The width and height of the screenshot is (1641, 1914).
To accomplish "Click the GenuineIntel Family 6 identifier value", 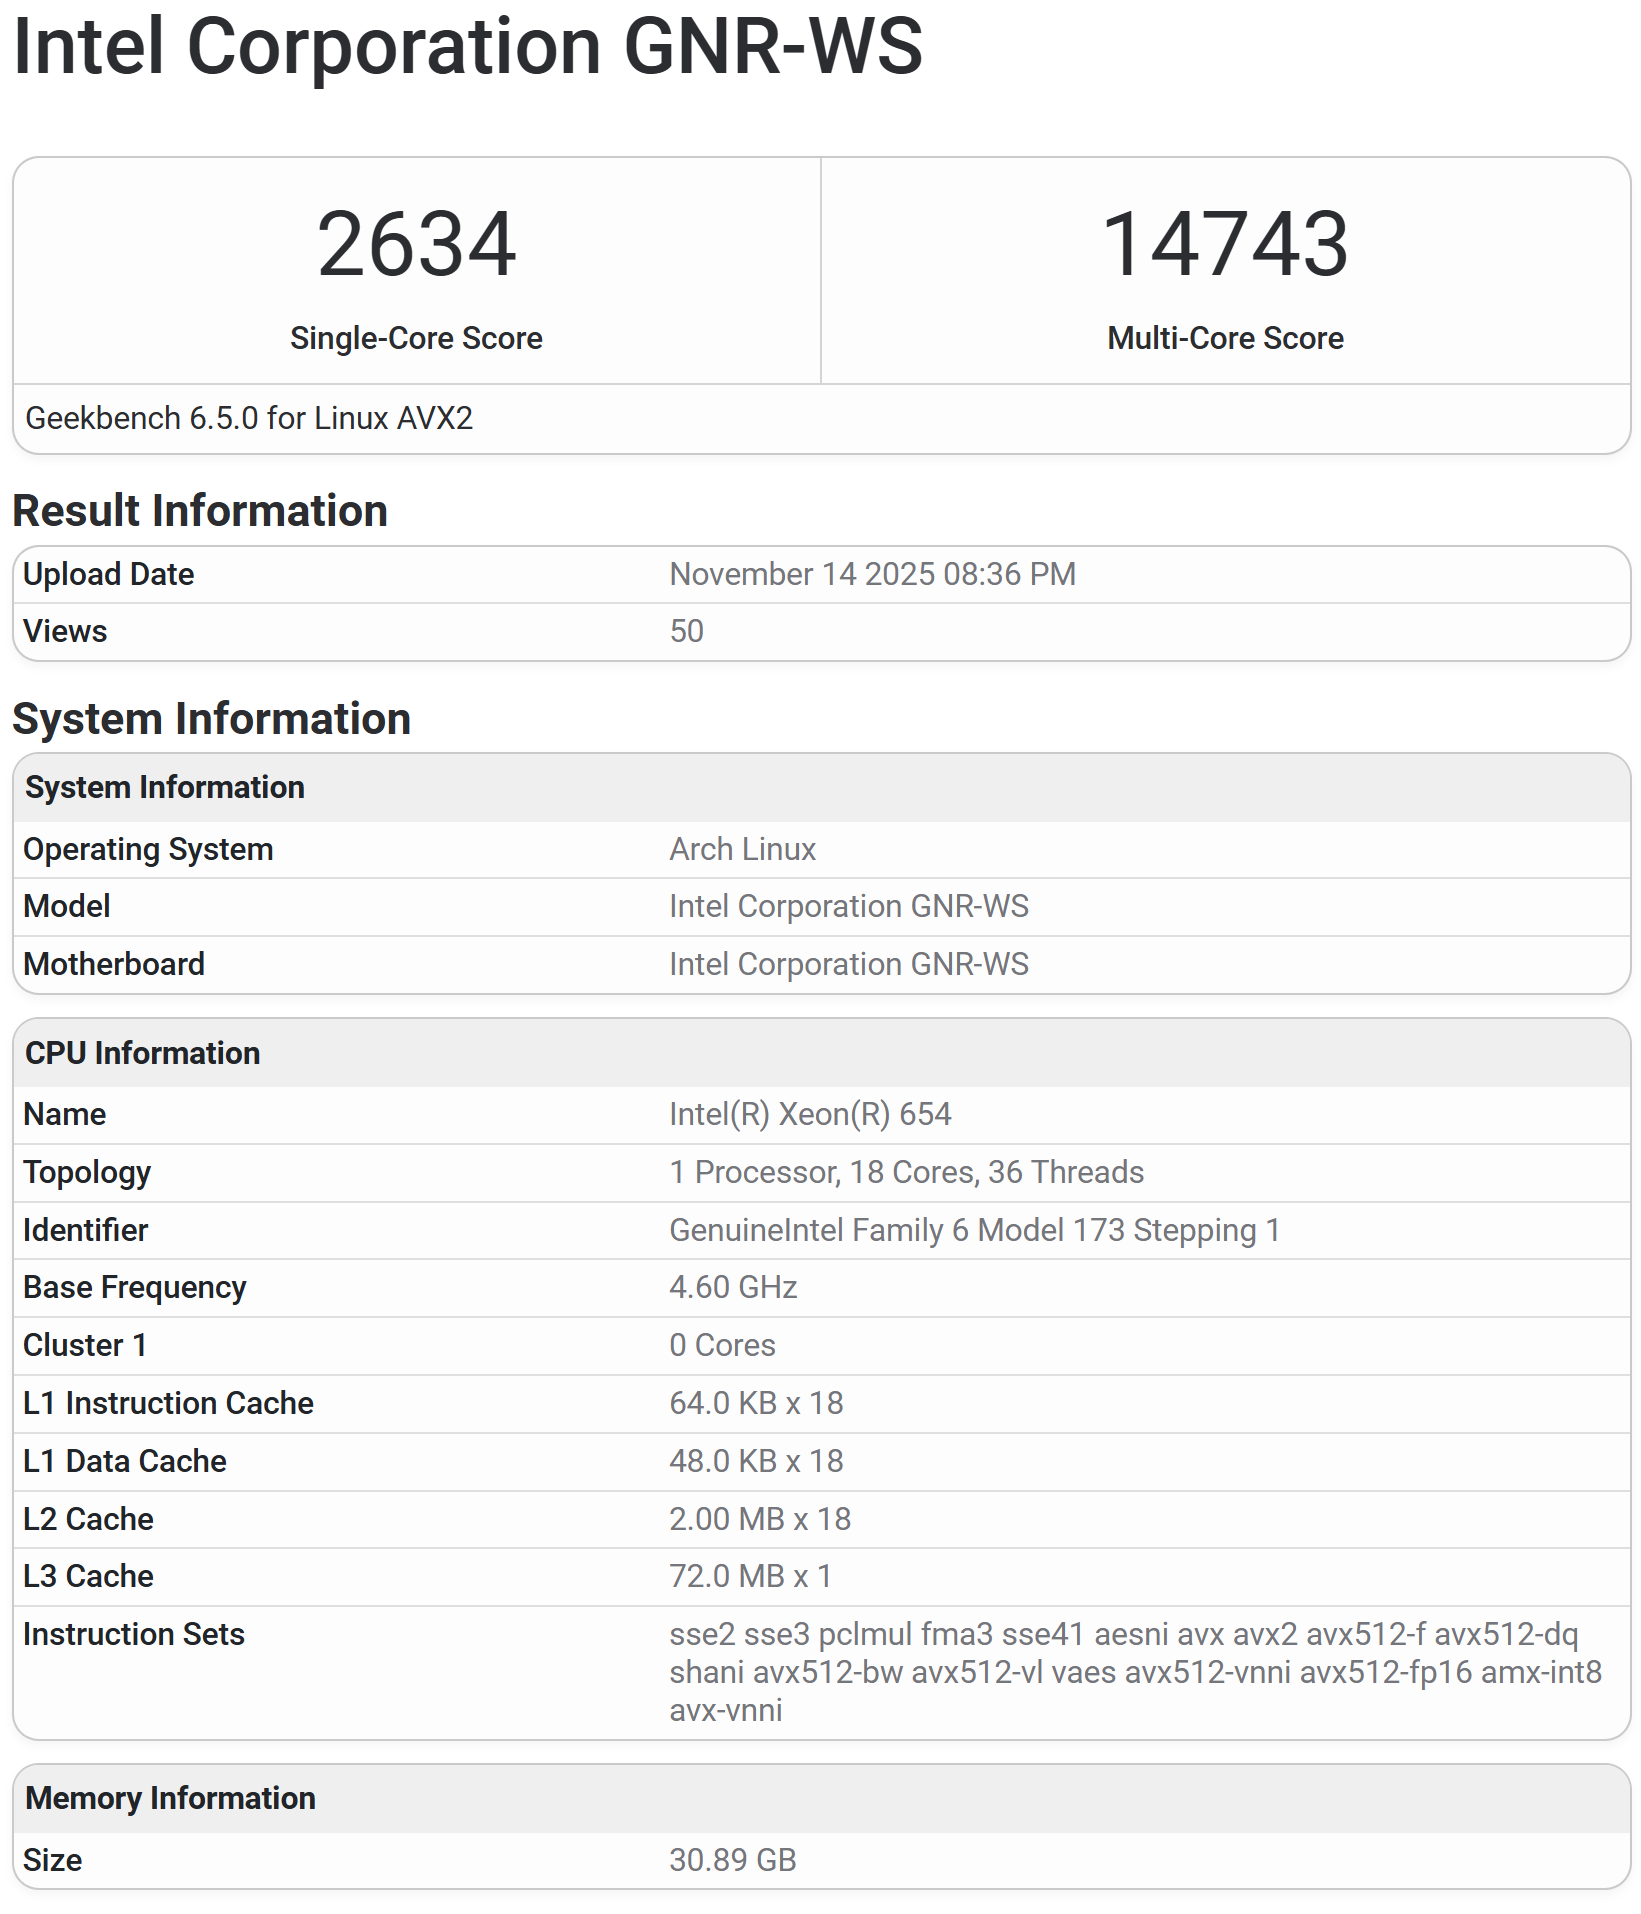I will (x=974, y=1230).
